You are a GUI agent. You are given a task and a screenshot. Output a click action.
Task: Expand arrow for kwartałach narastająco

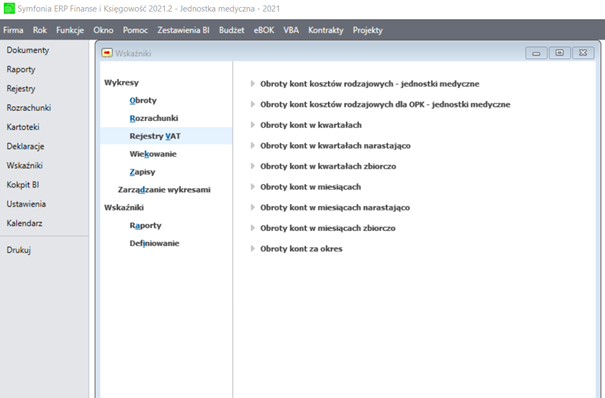[x=253, y=145]
